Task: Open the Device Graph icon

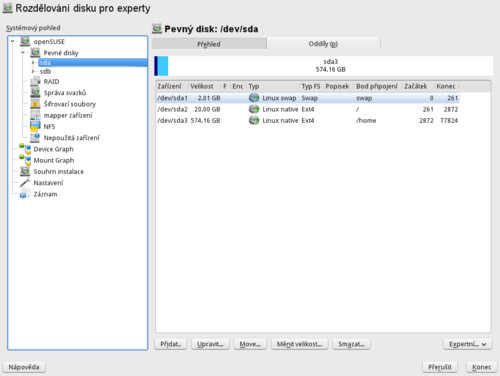Action: (x=25, y=149)
